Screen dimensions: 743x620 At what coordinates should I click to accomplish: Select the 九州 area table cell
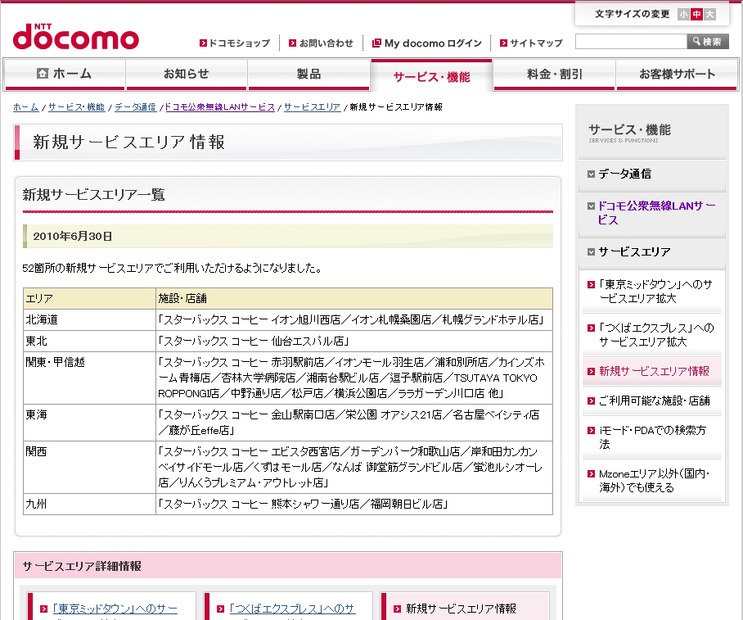click(90, 504)
